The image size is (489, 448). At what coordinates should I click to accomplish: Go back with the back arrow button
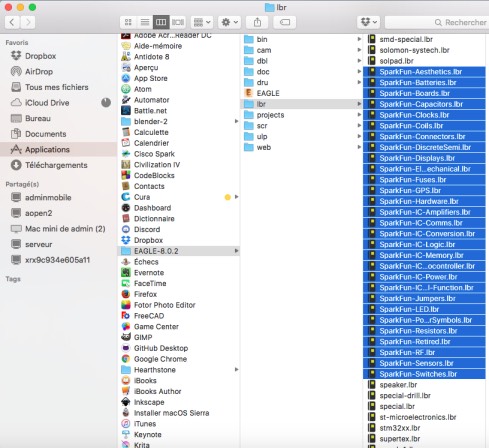point(12,22)
